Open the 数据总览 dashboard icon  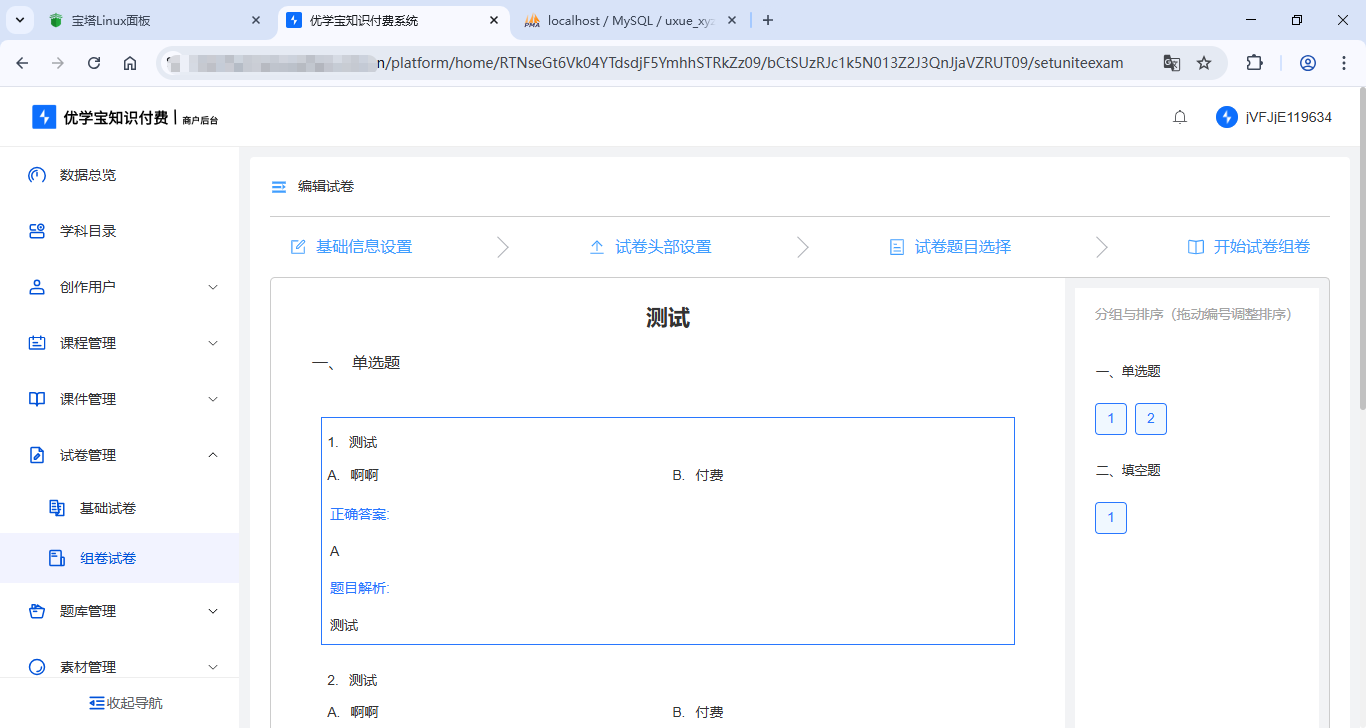click(36, 175)
